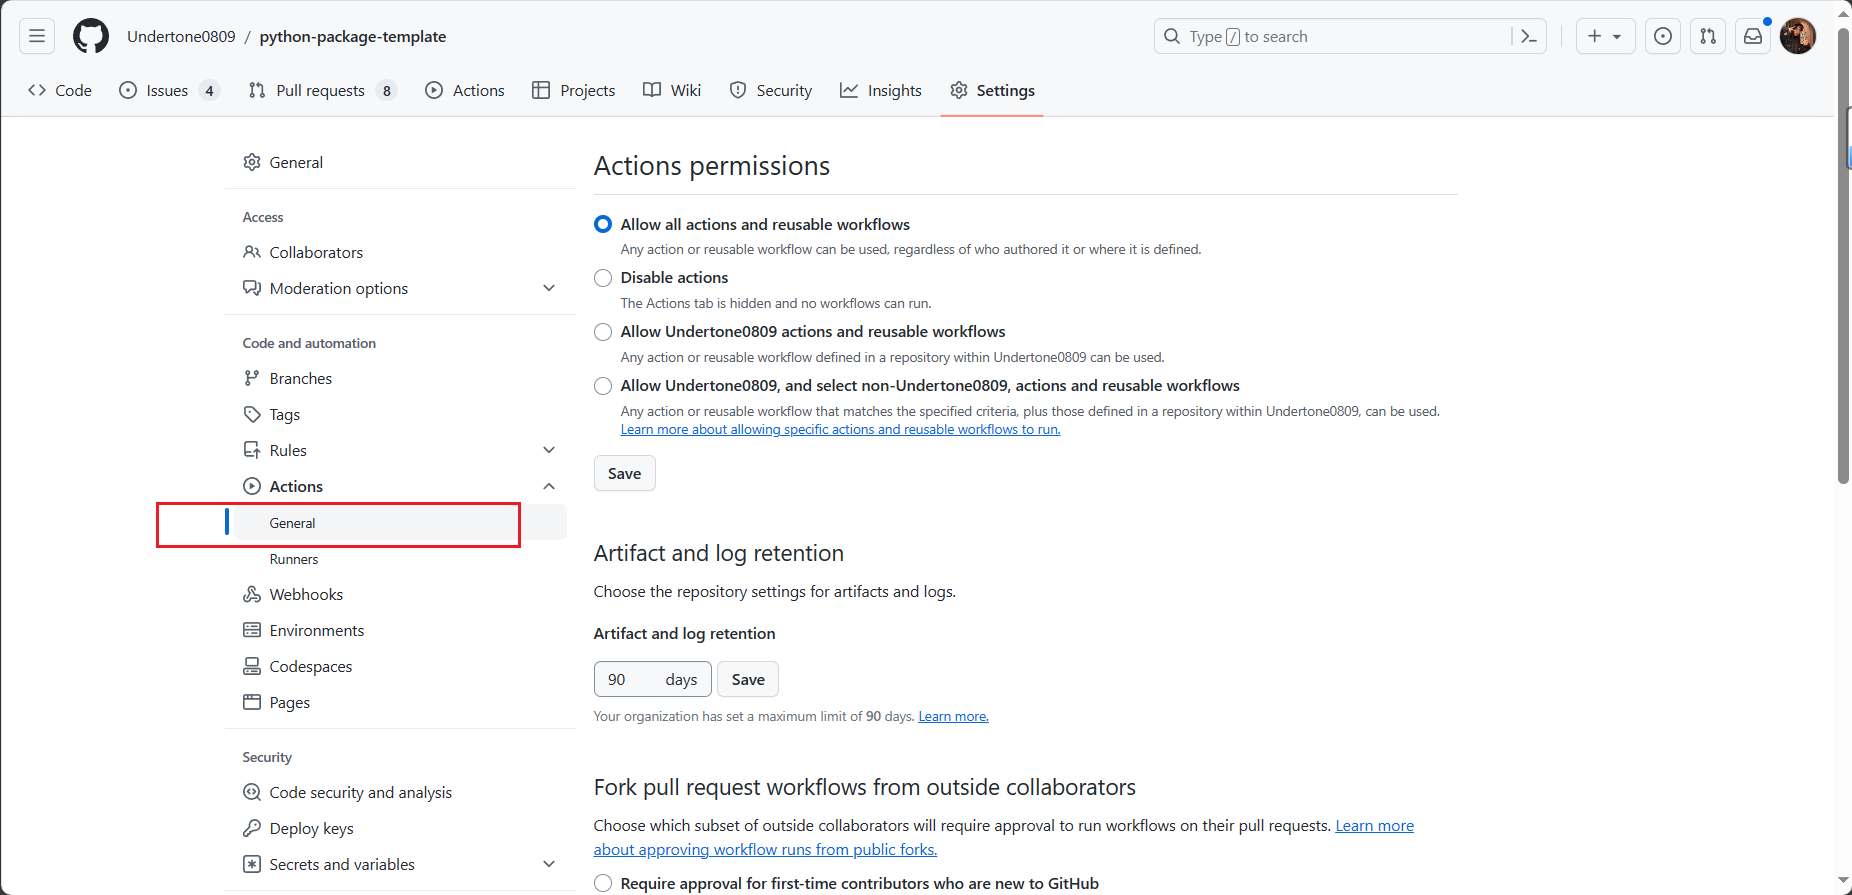The height and width of the screenshot is (895, 1852).
Task: Click the GitHub Octocat logo
Action: coord(91,36)
